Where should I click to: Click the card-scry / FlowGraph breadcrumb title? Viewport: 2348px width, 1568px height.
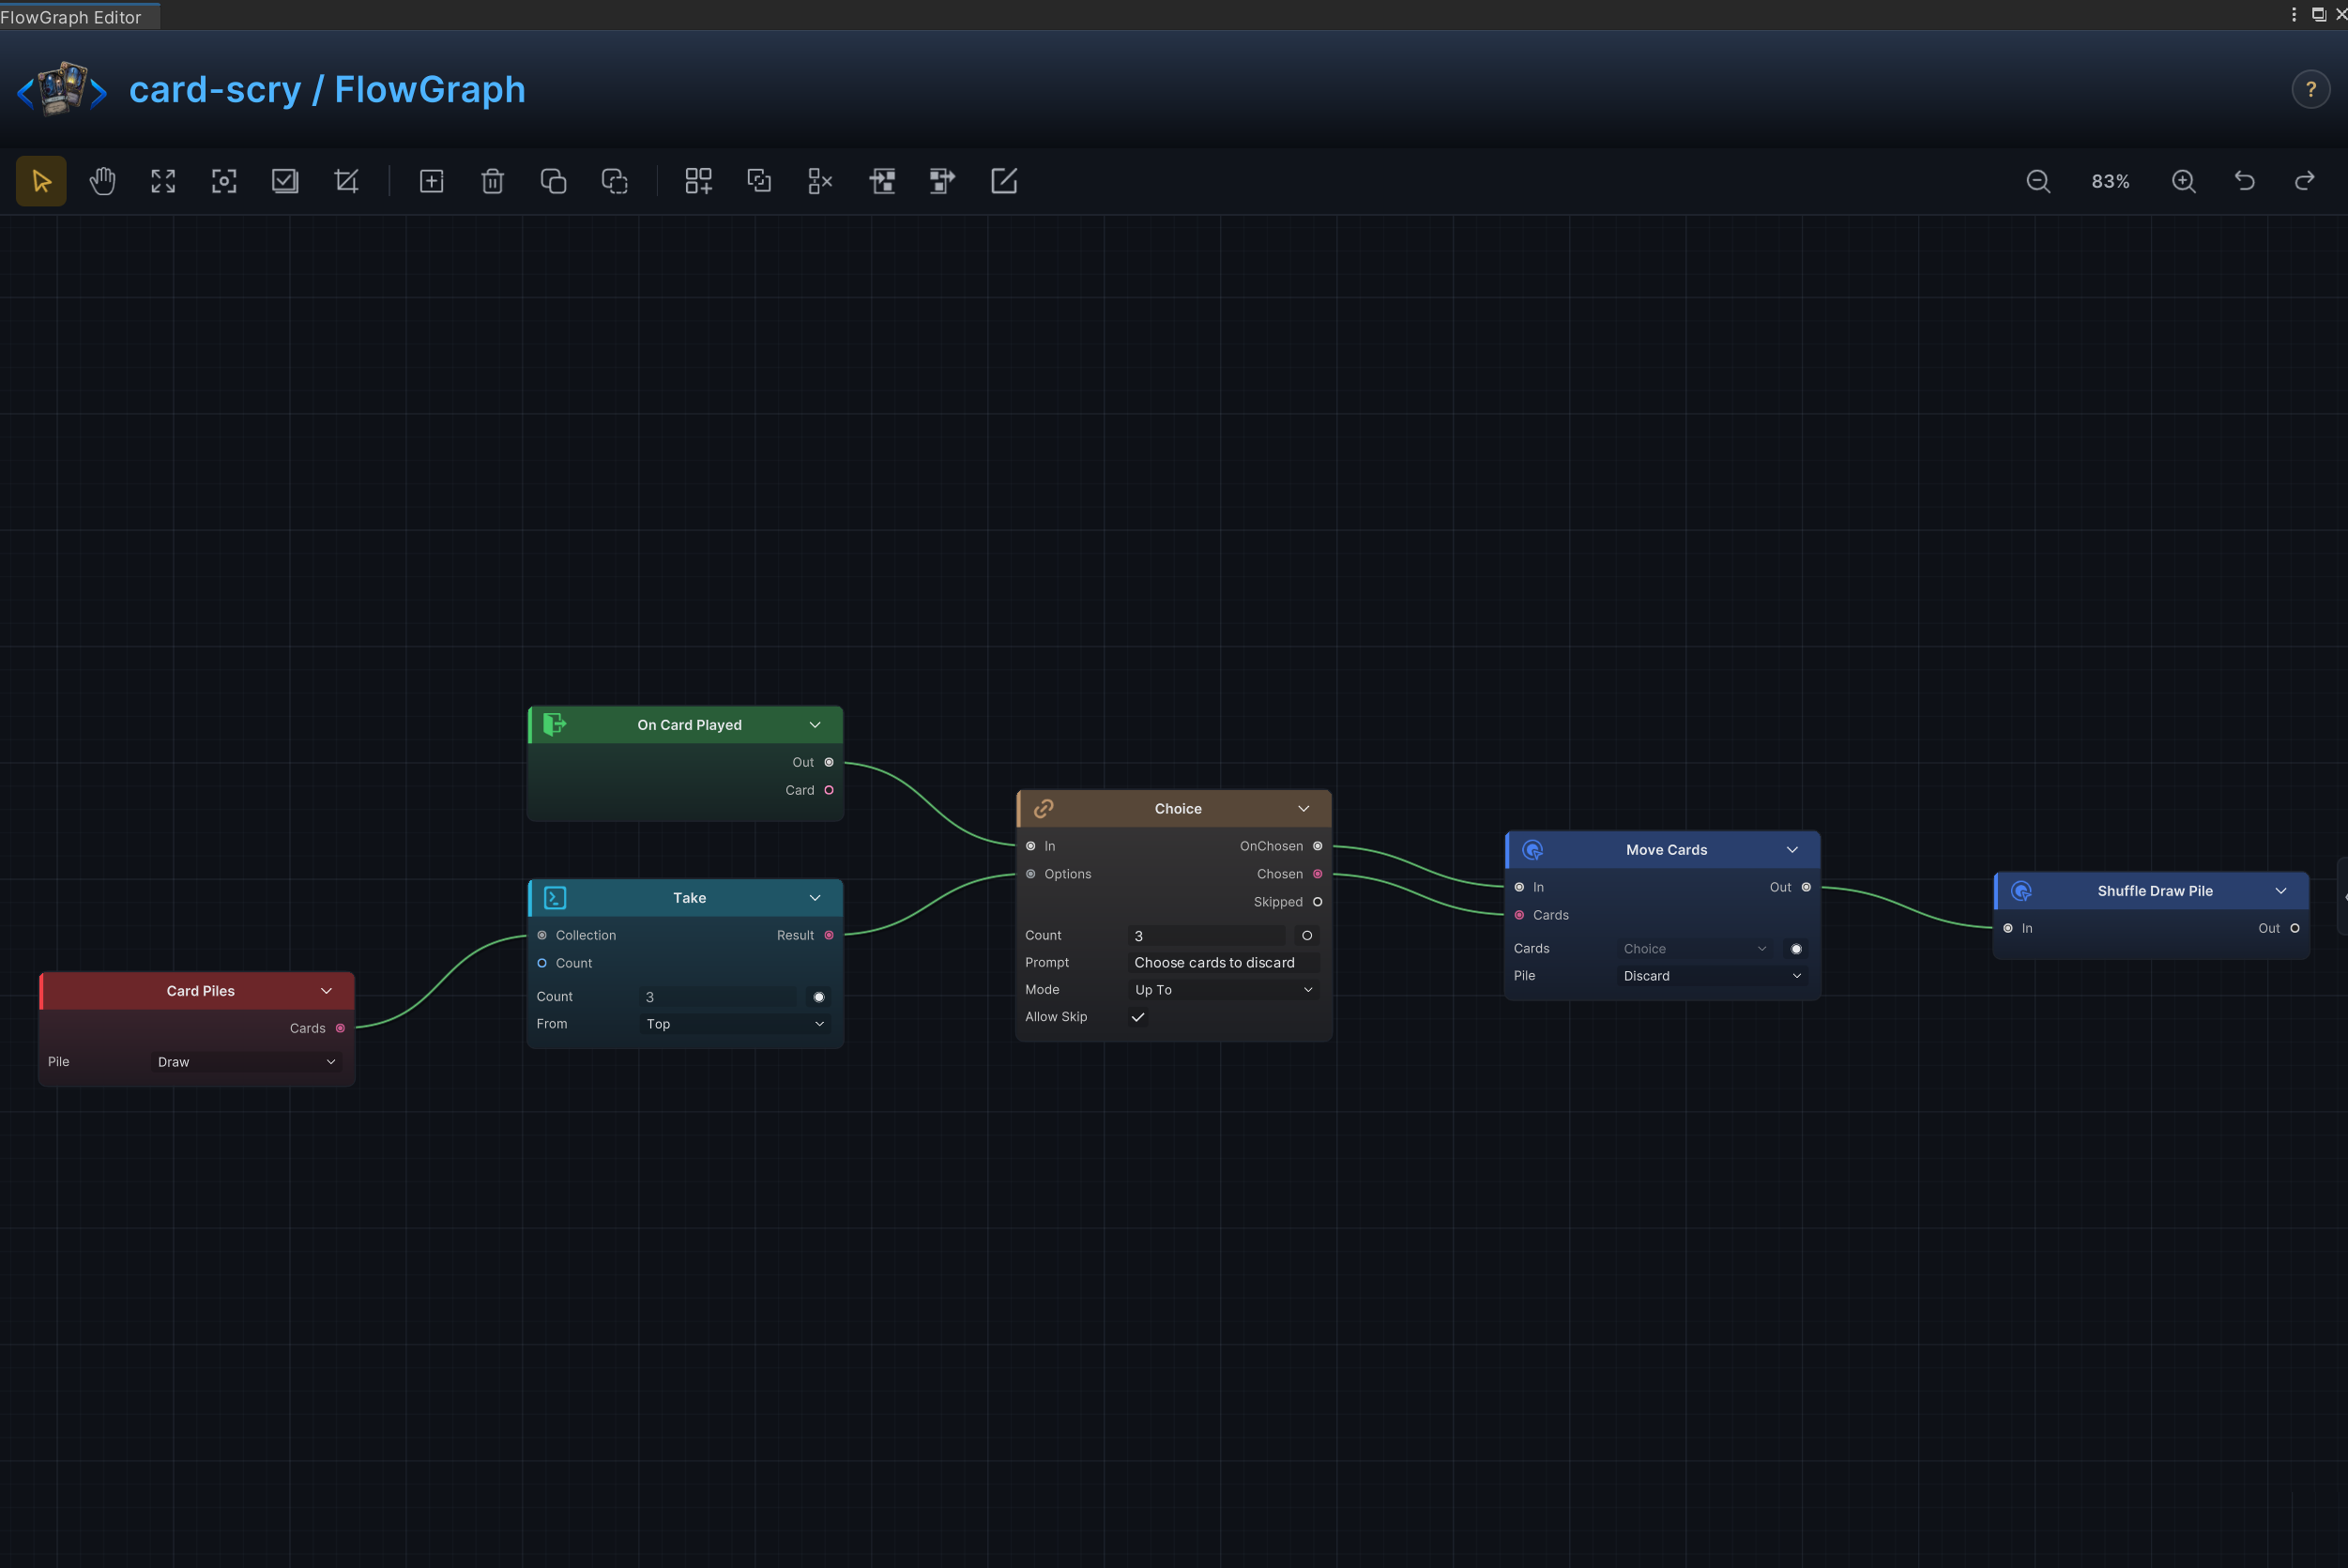pyautogui.click(x=327, y=89)
